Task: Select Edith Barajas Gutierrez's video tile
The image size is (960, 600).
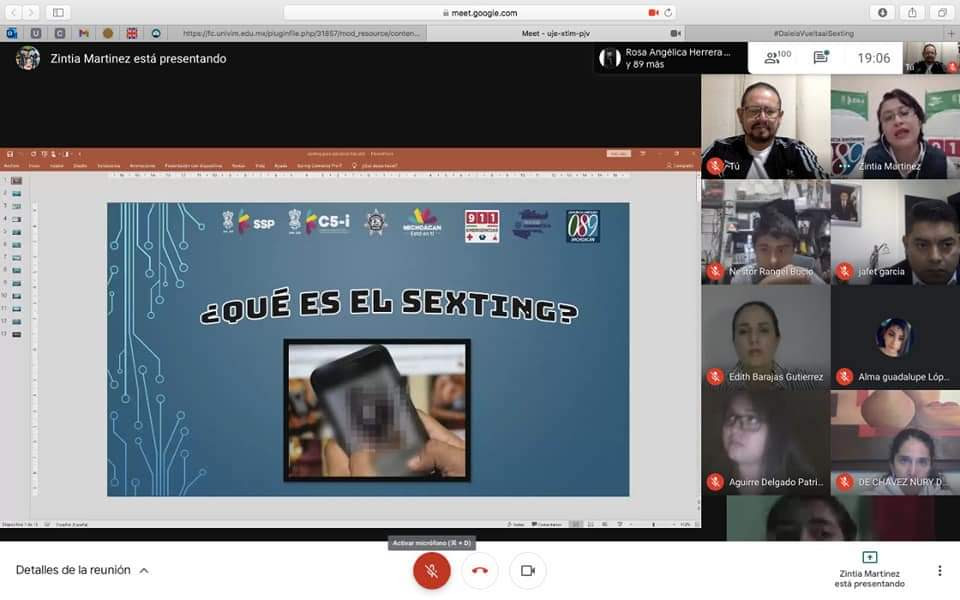Action: pos(765,337)
